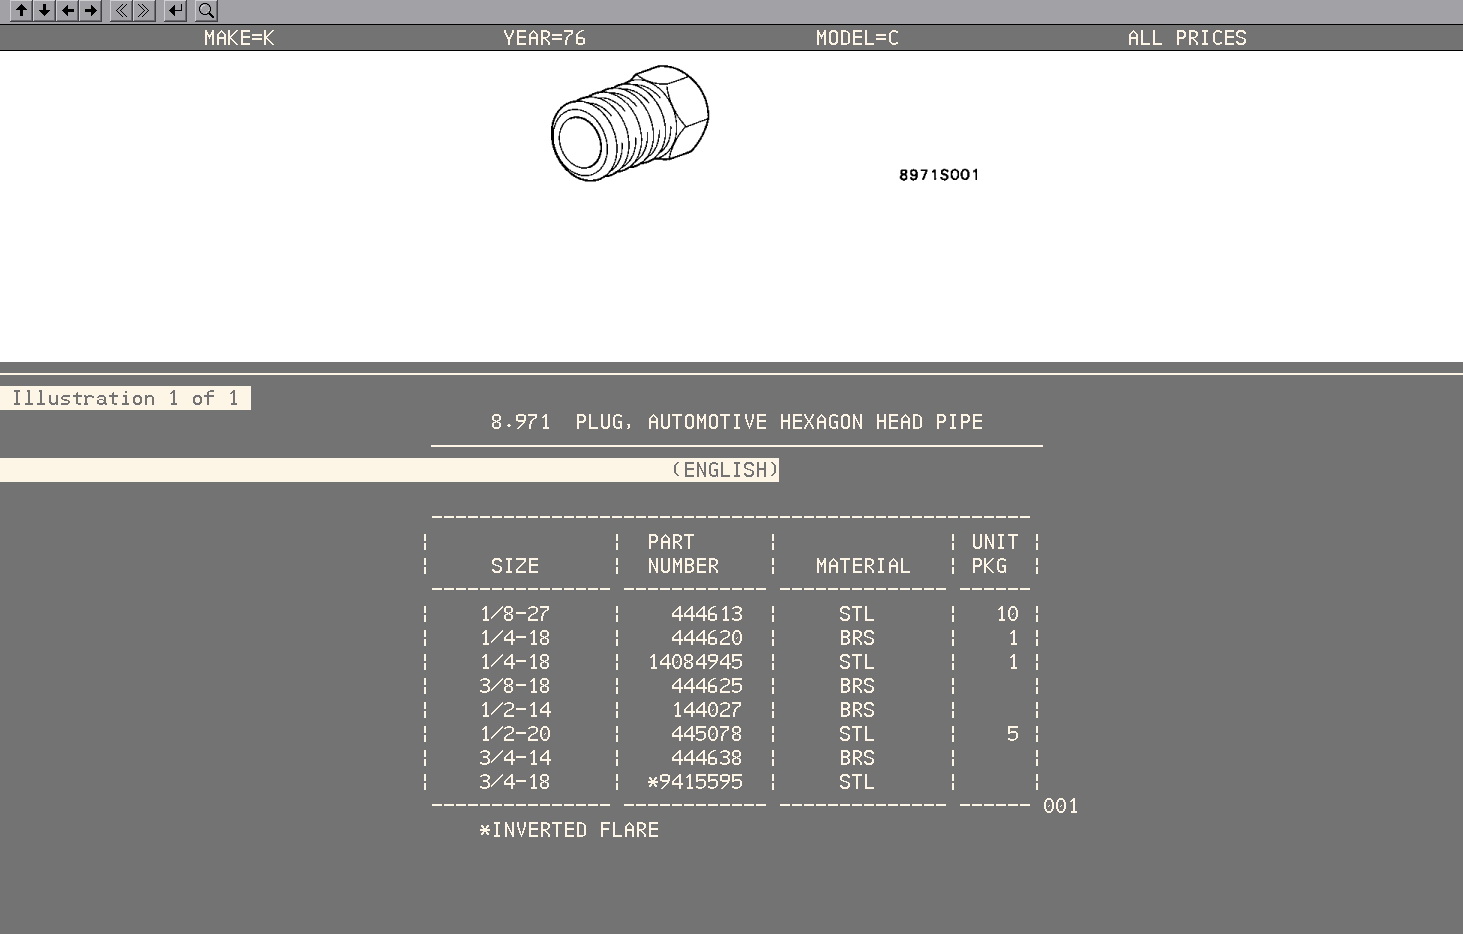Select part number 14084945
The width and height of the screenshot is (1463, 934).
[x=695, y=662]
